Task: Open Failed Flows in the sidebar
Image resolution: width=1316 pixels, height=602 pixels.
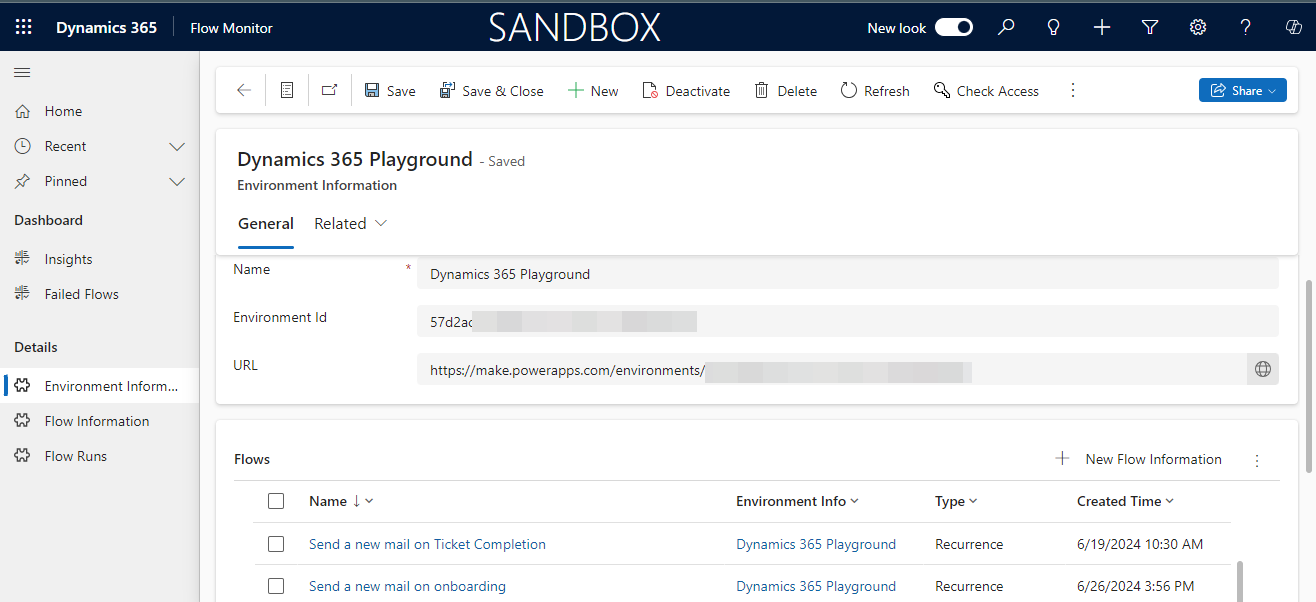Action: point(81,295)
